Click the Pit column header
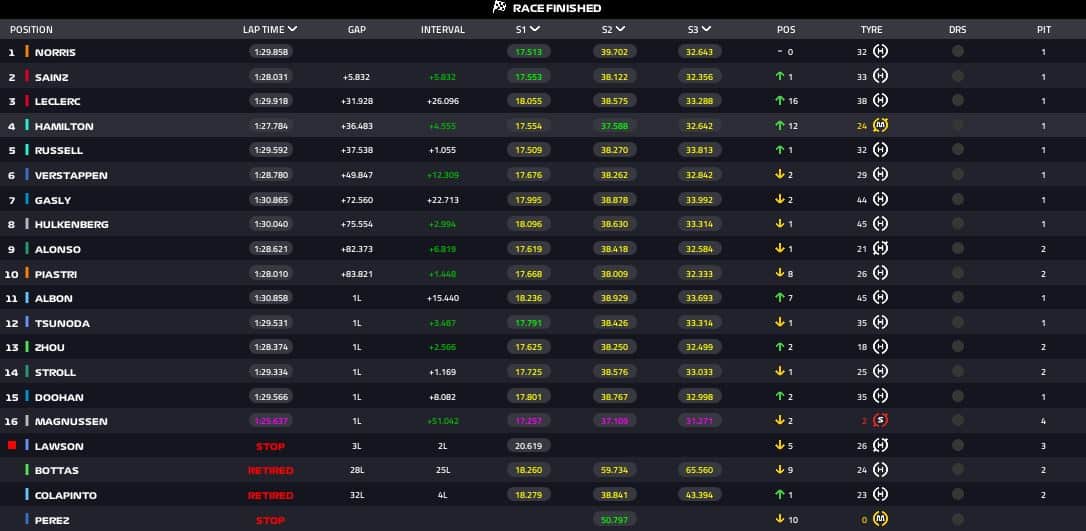This screenshot has height=531, width=1086. 1044,30
